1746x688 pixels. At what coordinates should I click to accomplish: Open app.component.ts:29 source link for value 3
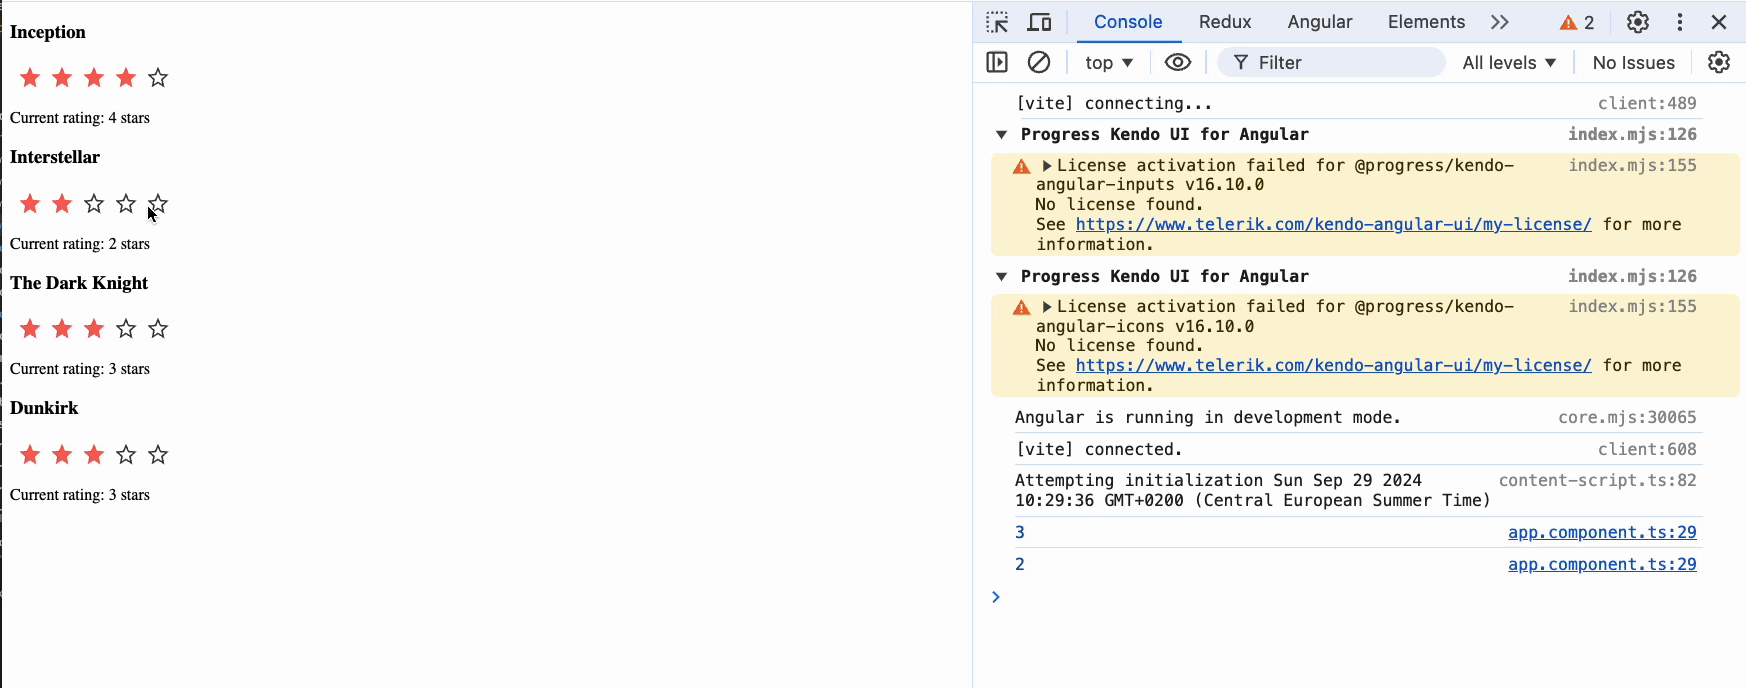pyautogui.click(x=1601, y=532)
